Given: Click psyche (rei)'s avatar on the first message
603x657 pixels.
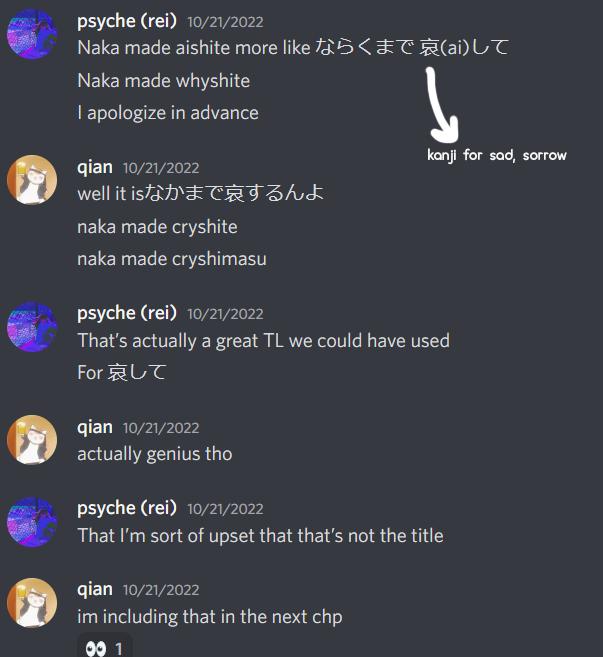Looking at the screenshot, I should pyautogui.click(x=32, y=34).
